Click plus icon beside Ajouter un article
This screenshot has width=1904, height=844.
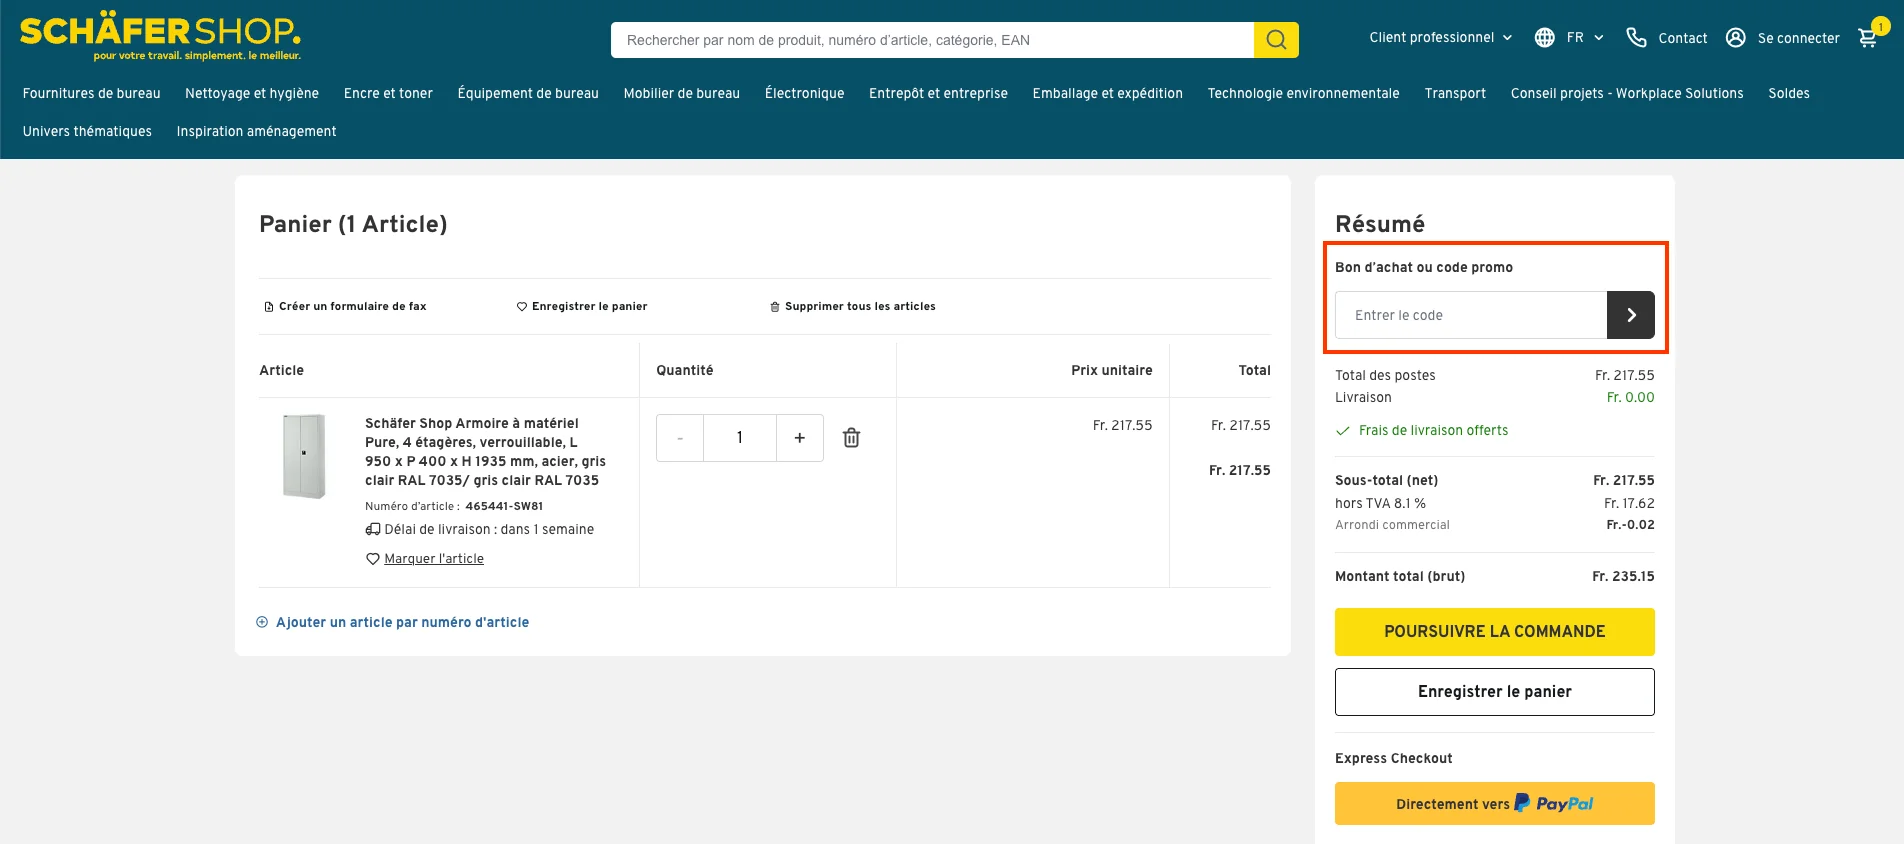pos(262,622)
